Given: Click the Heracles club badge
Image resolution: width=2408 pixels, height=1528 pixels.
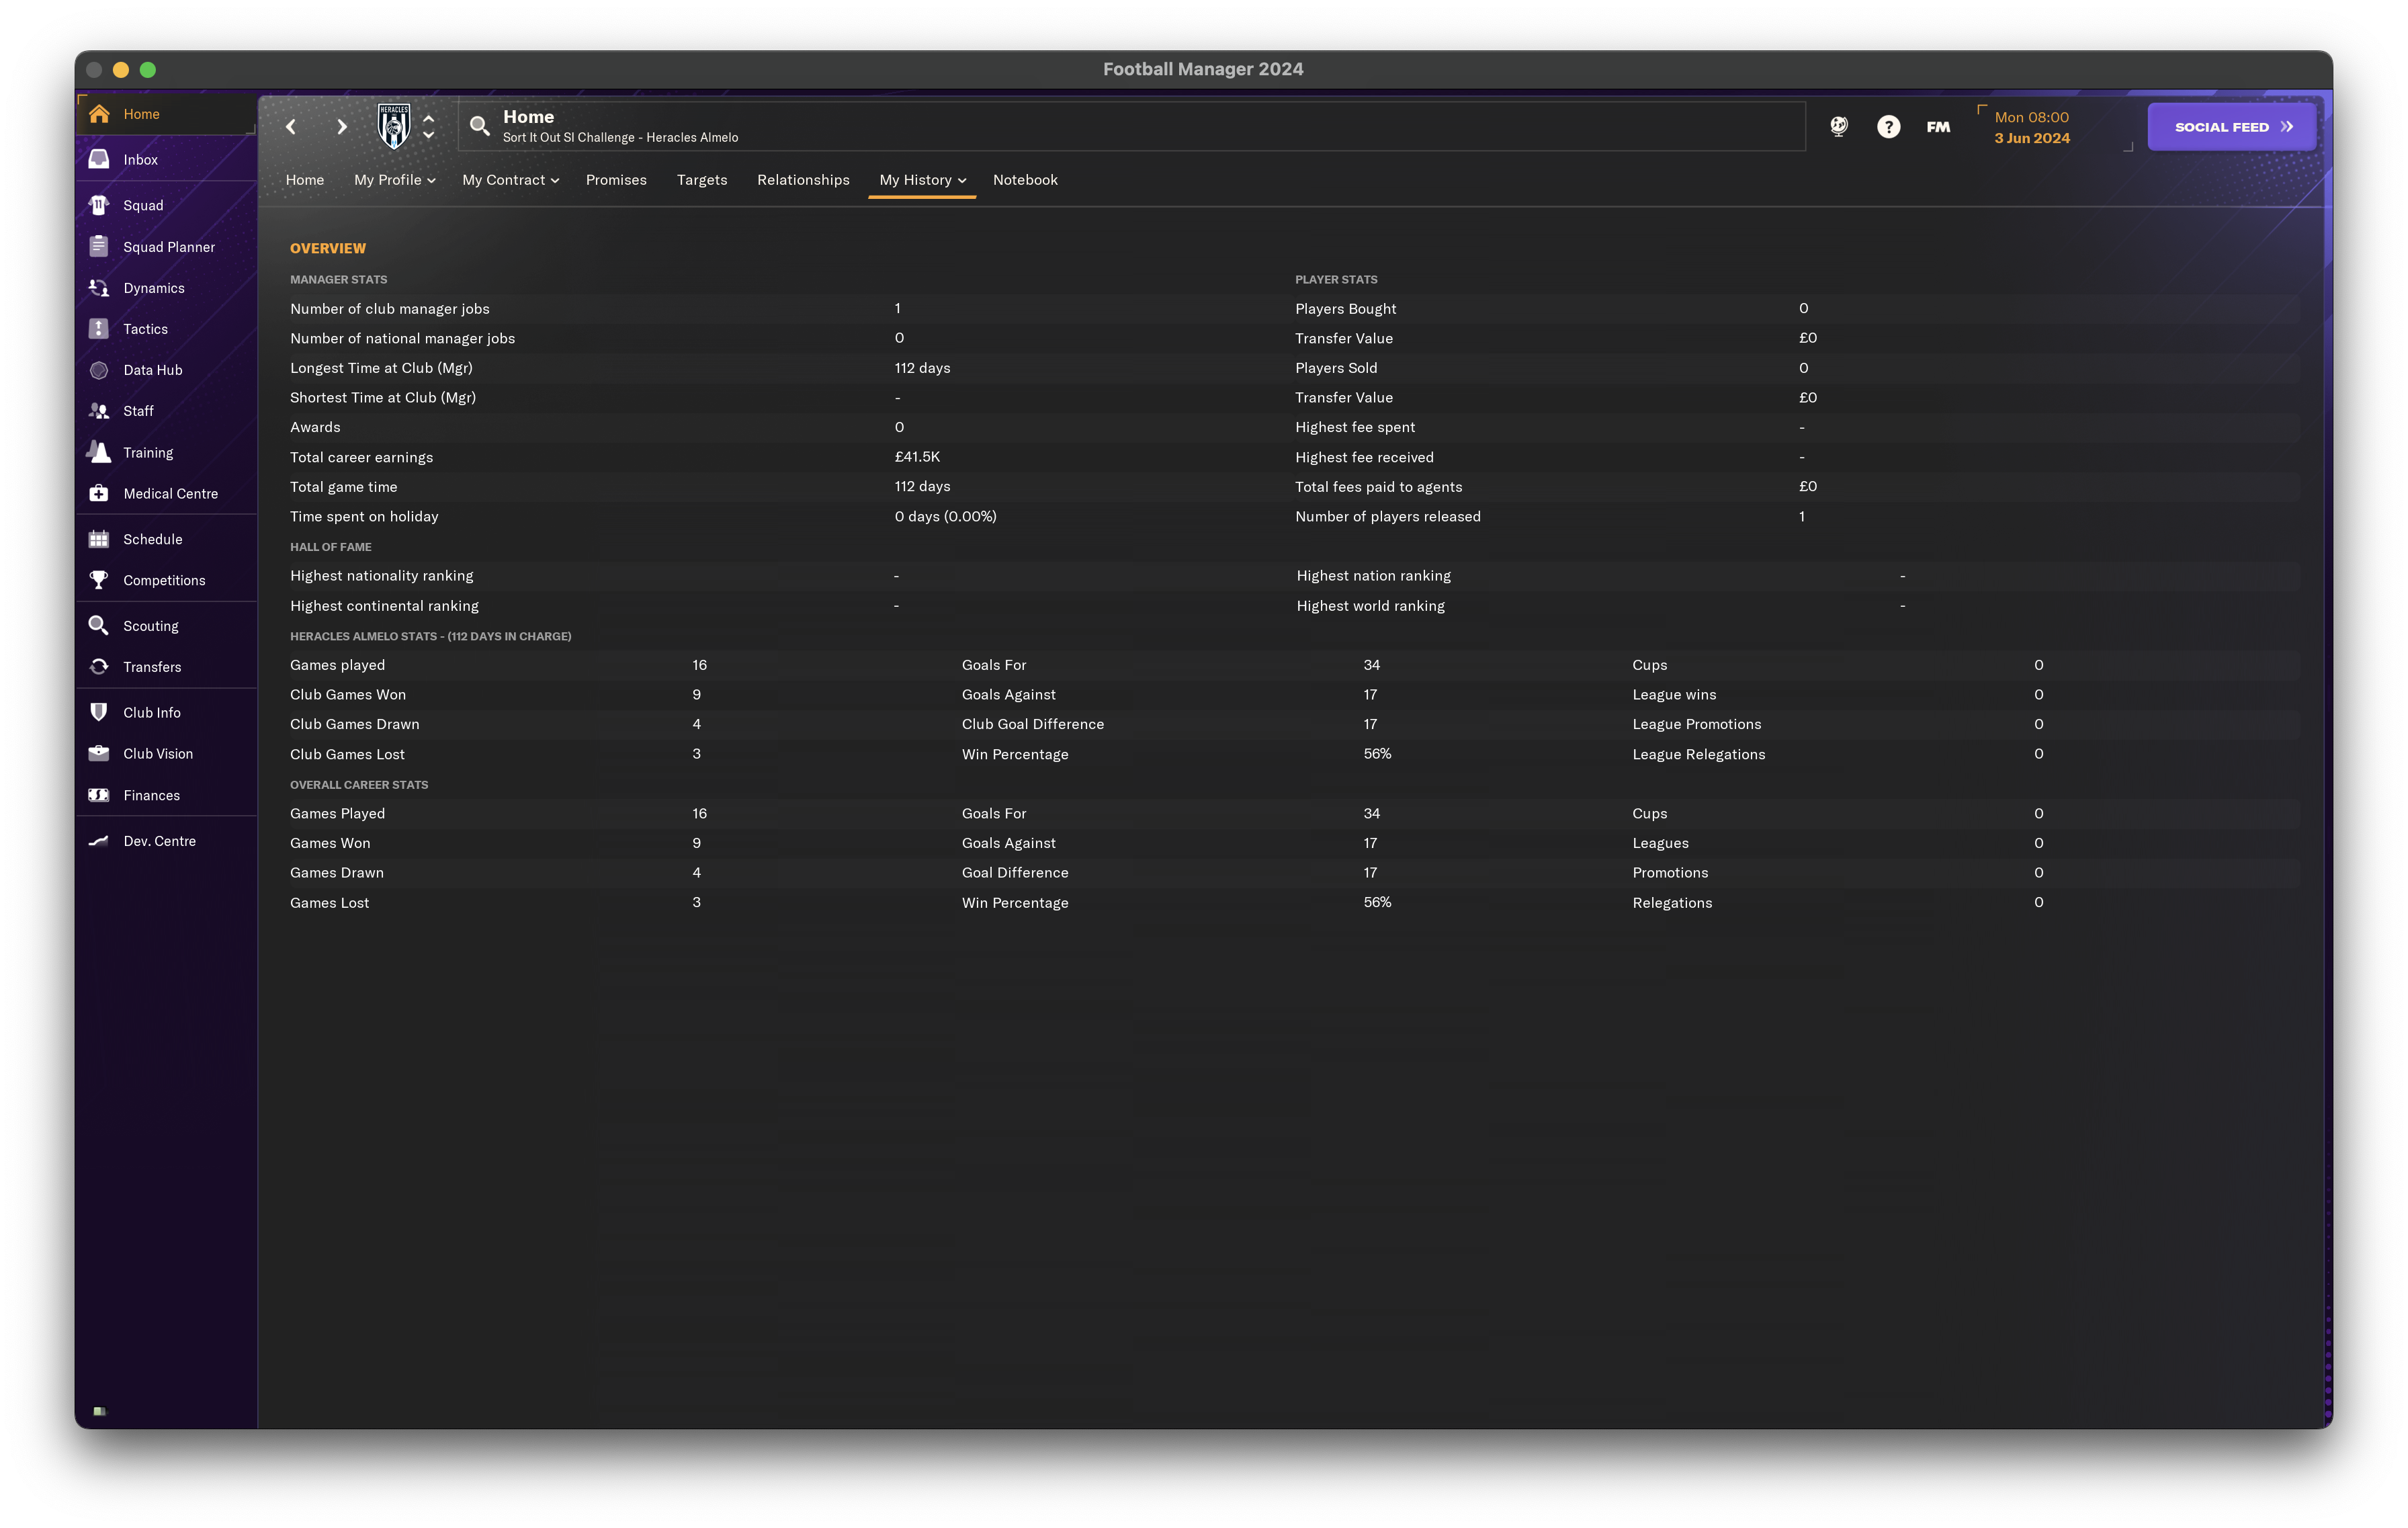Looking at the screenshot, I should click(394, 126).
